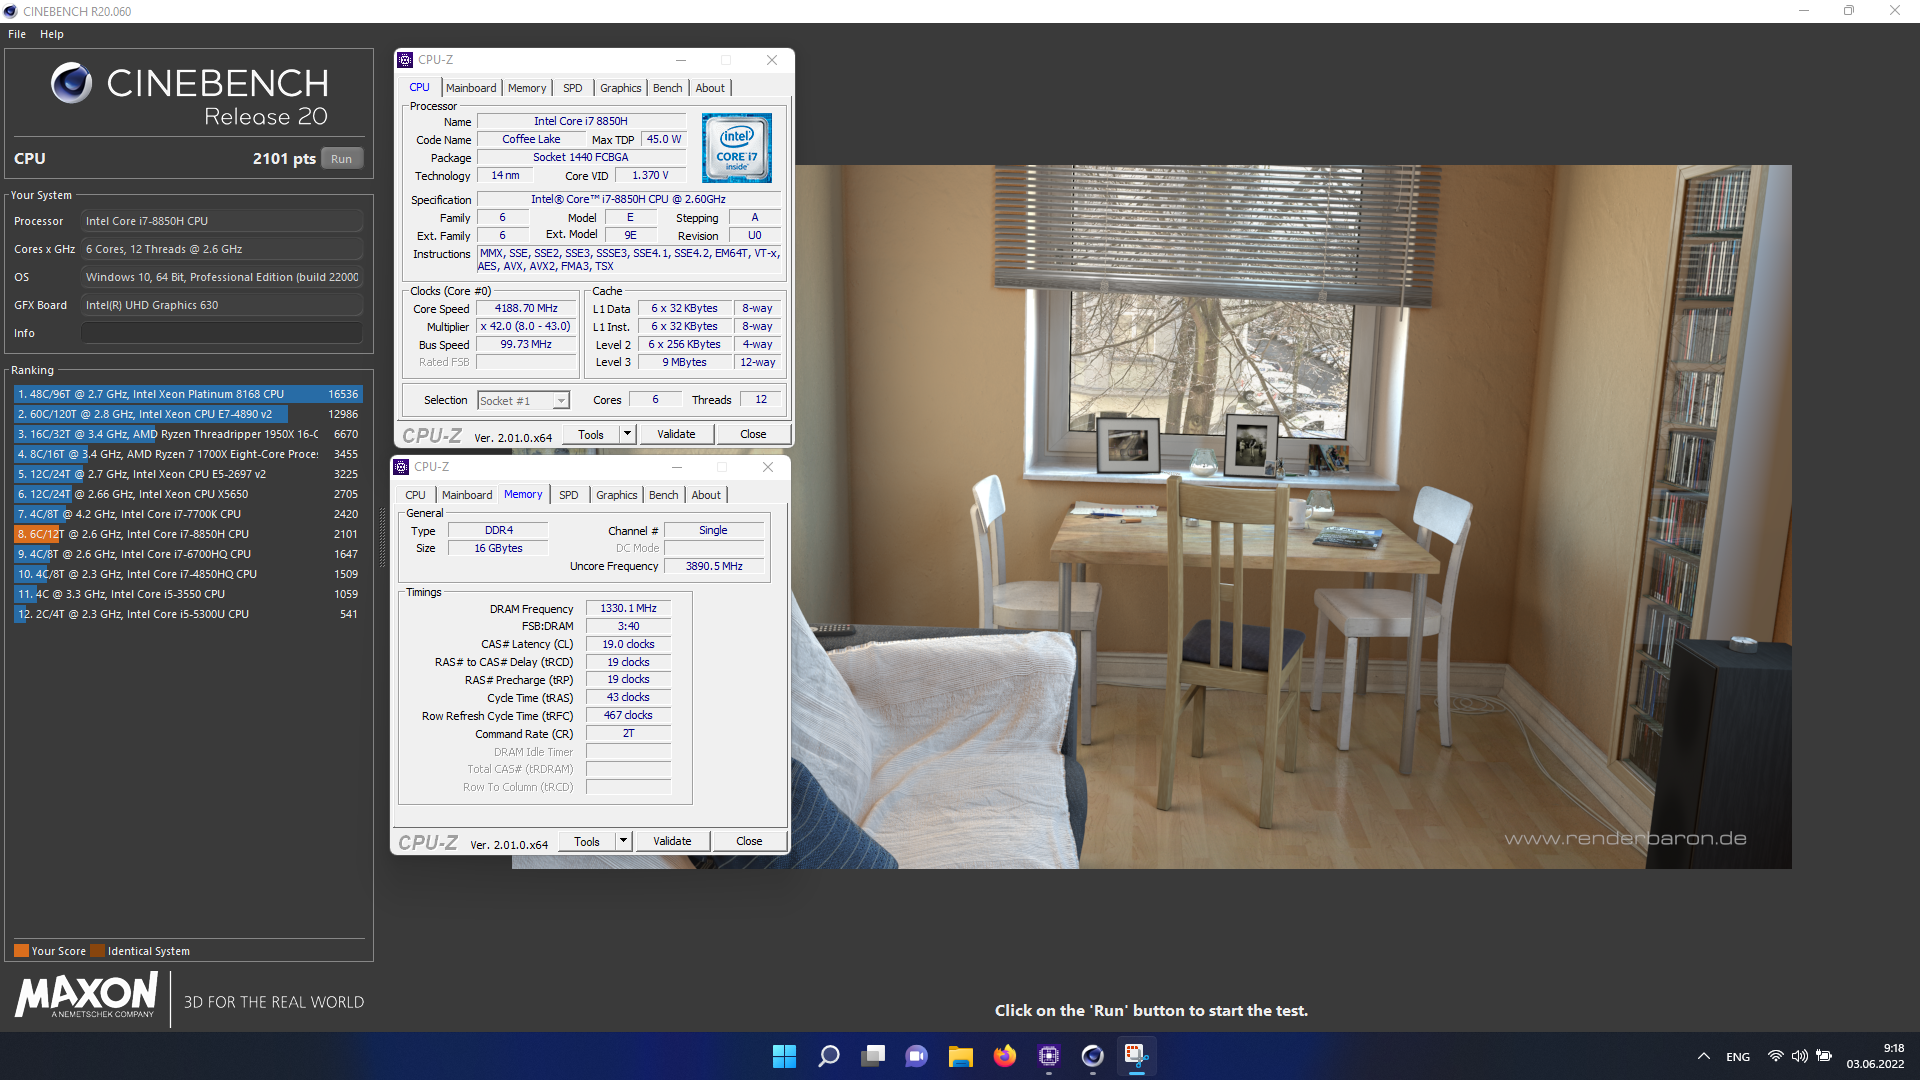Select highlighted ranking row Core i7-8850H
The height and width of the screenshot is (1080, 1920).
point(188,534)
